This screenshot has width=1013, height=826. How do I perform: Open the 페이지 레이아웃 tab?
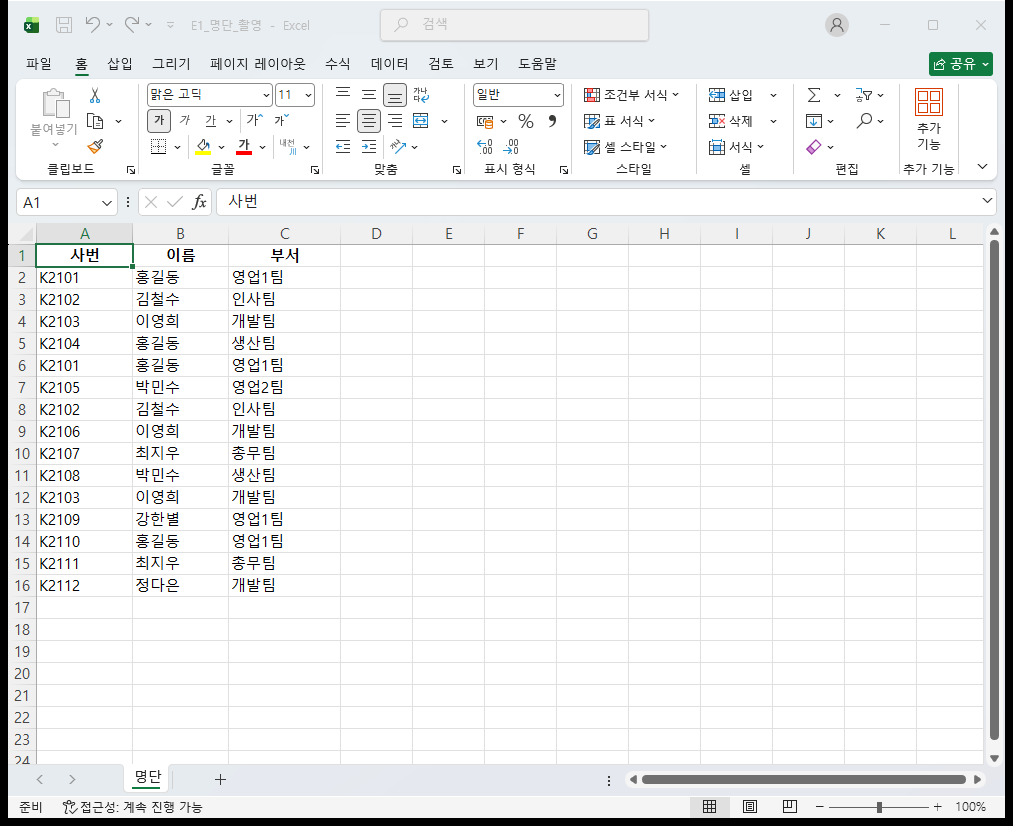[x=257, y=63]
